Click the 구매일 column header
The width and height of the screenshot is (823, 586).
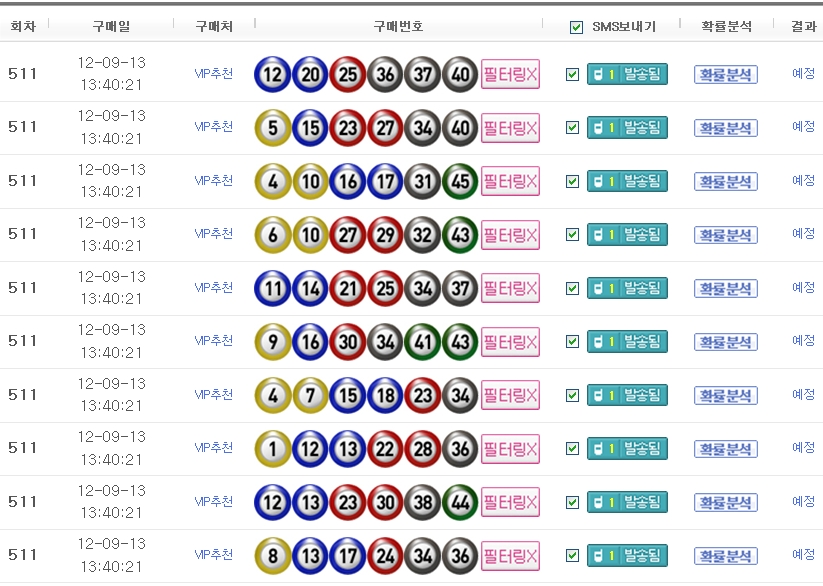coord(111,26)
